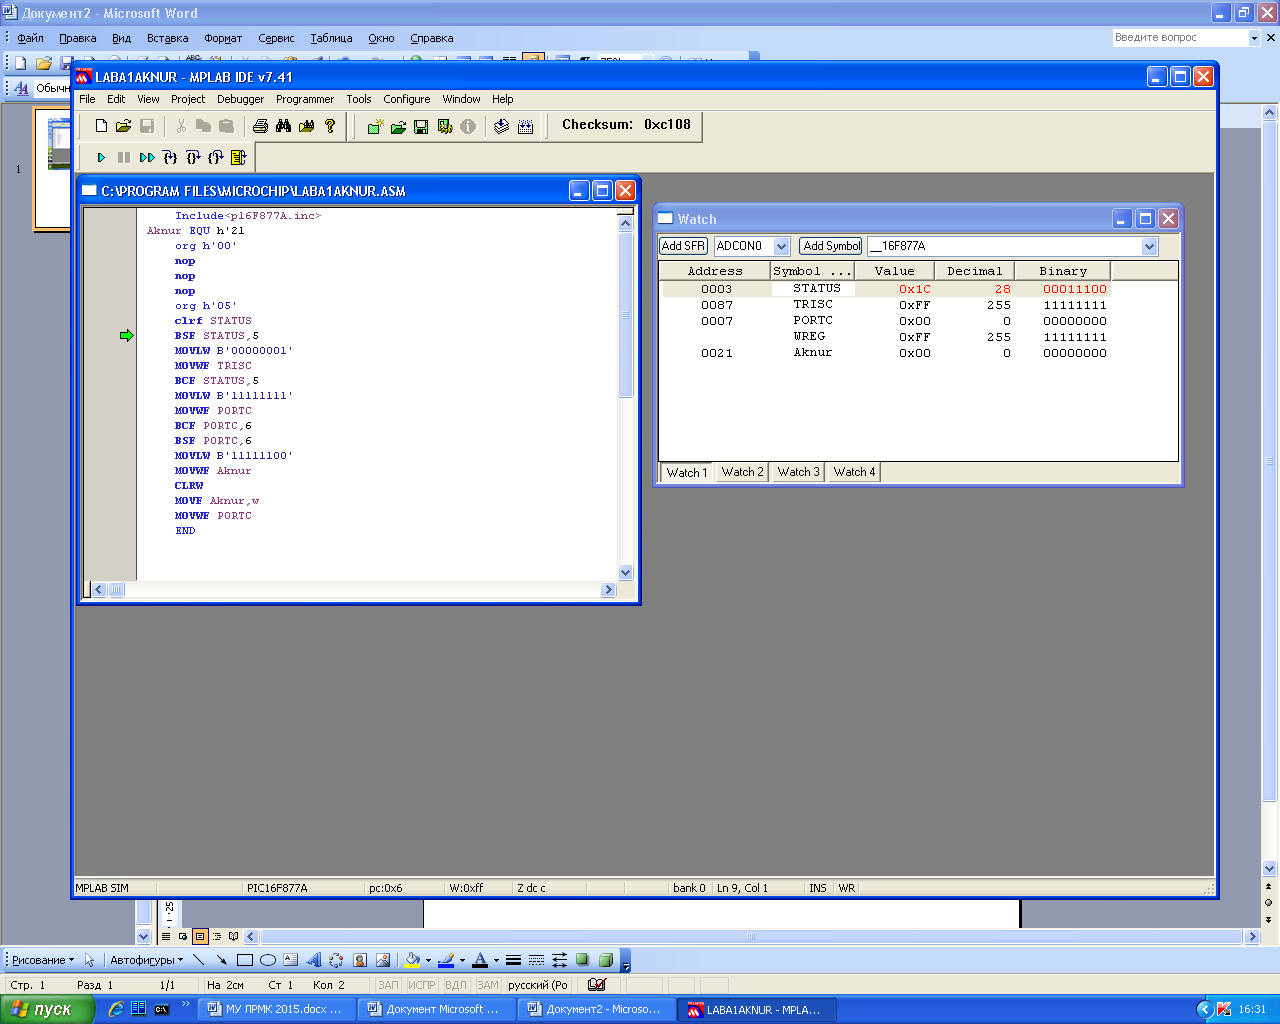Viewport: 1280px width, 1024px height.
Task: Toggle ЗАП macro recording in status bar
Action: 388,985
